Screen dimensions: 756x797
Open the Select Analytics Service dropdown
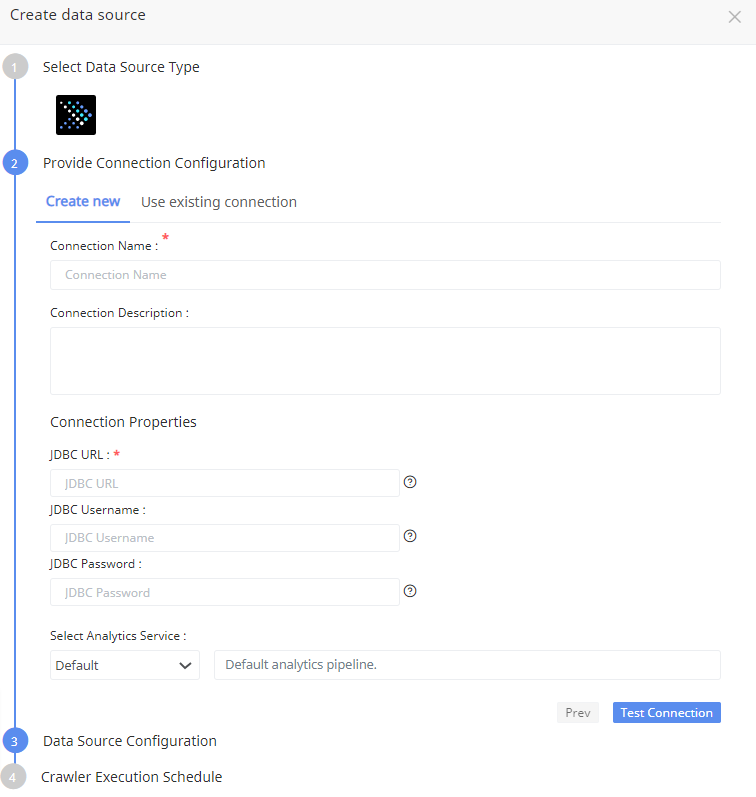tap(124, 665)
